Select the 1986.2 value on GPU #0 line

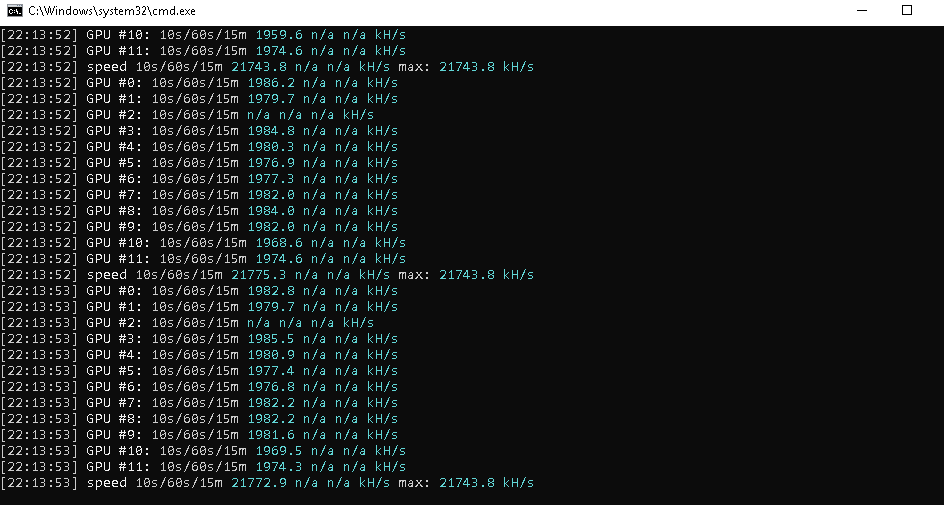point(271,83)
